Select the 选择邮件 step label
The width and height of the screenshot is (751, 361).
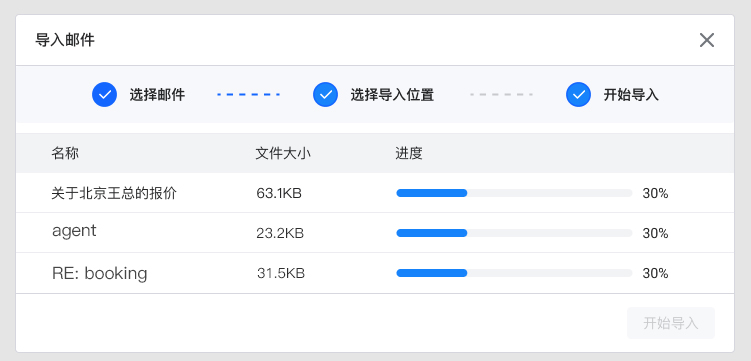coord(157,95)
